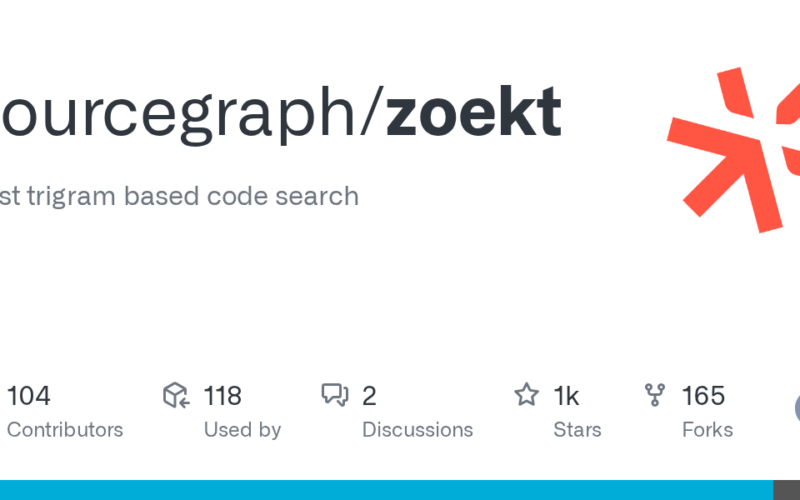
Task: Open the Stars label
Action: point(577,430)
